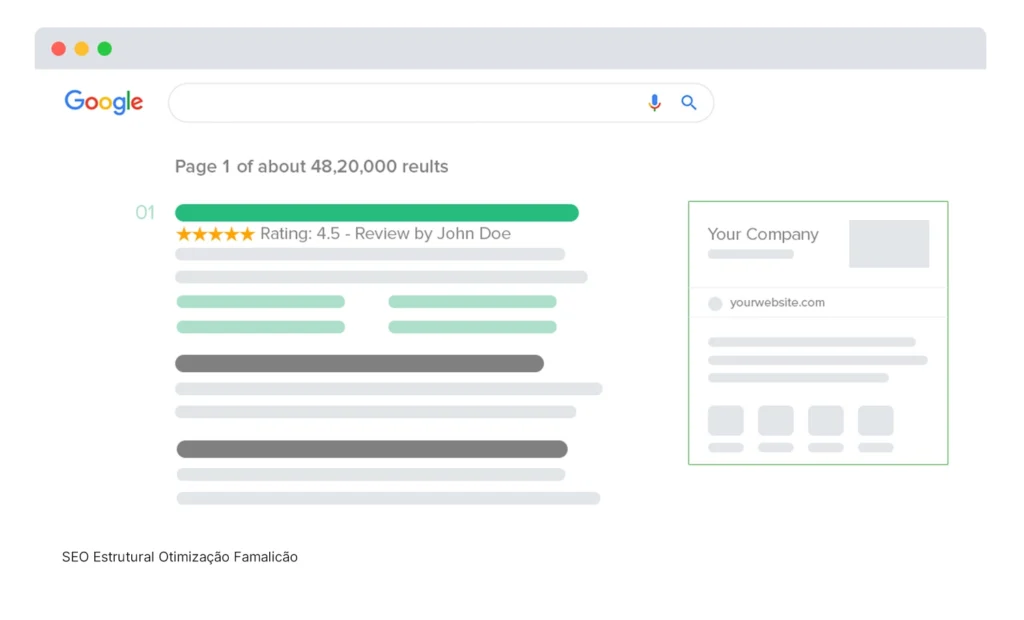Click the top-left green sitelink bar
Image resolution: width=1024 pixels, height=620 pixels.
[x=261, y=302]
